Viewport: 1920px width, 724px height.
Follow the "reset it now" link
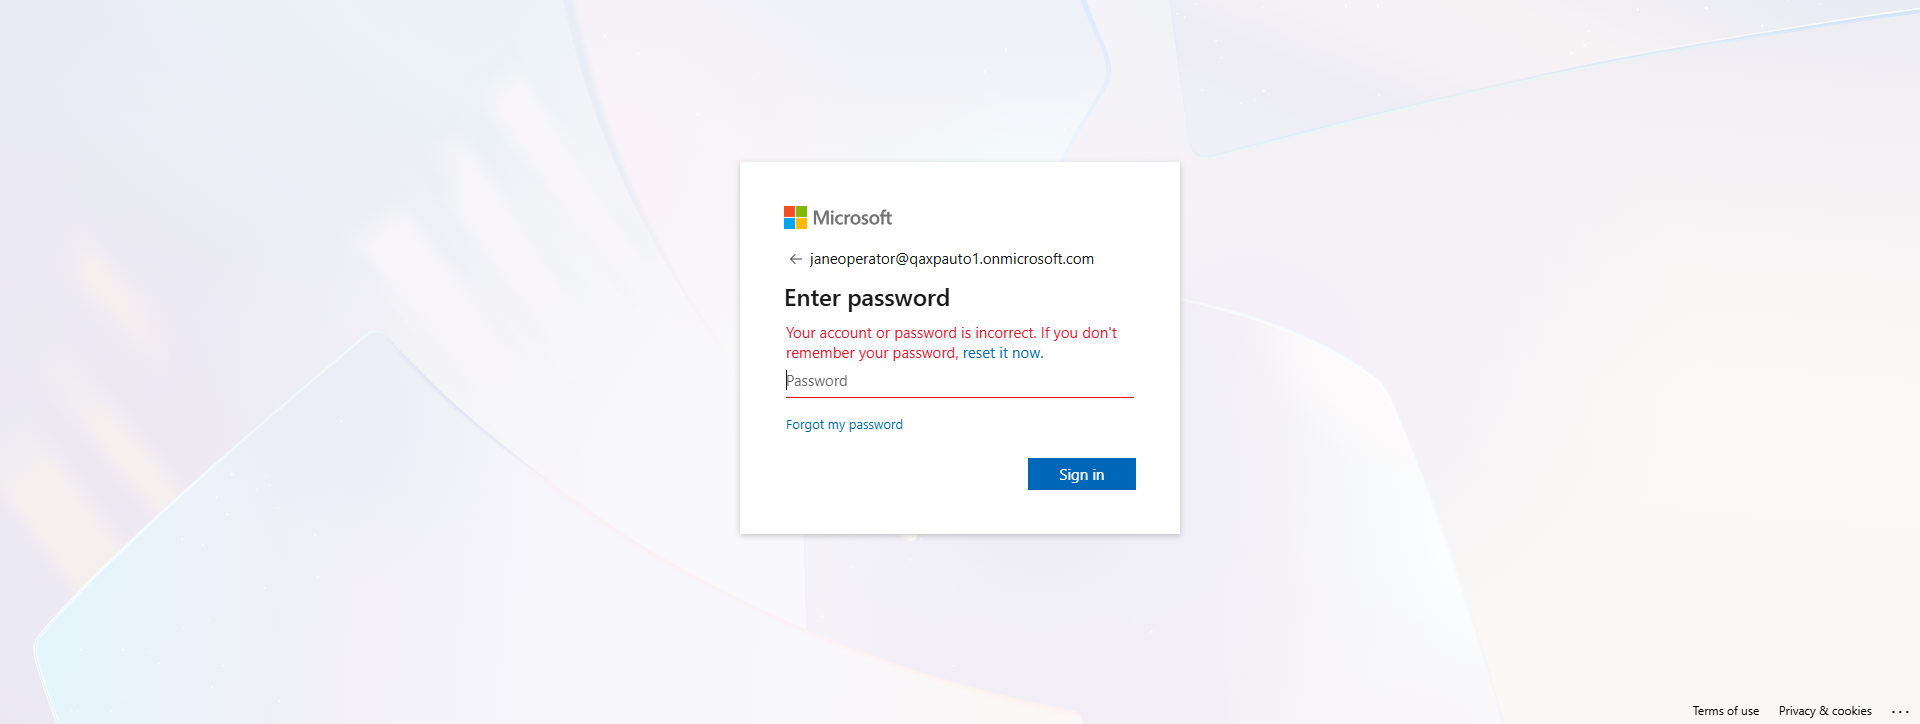pyautogui.click(x=1002, y=353)
